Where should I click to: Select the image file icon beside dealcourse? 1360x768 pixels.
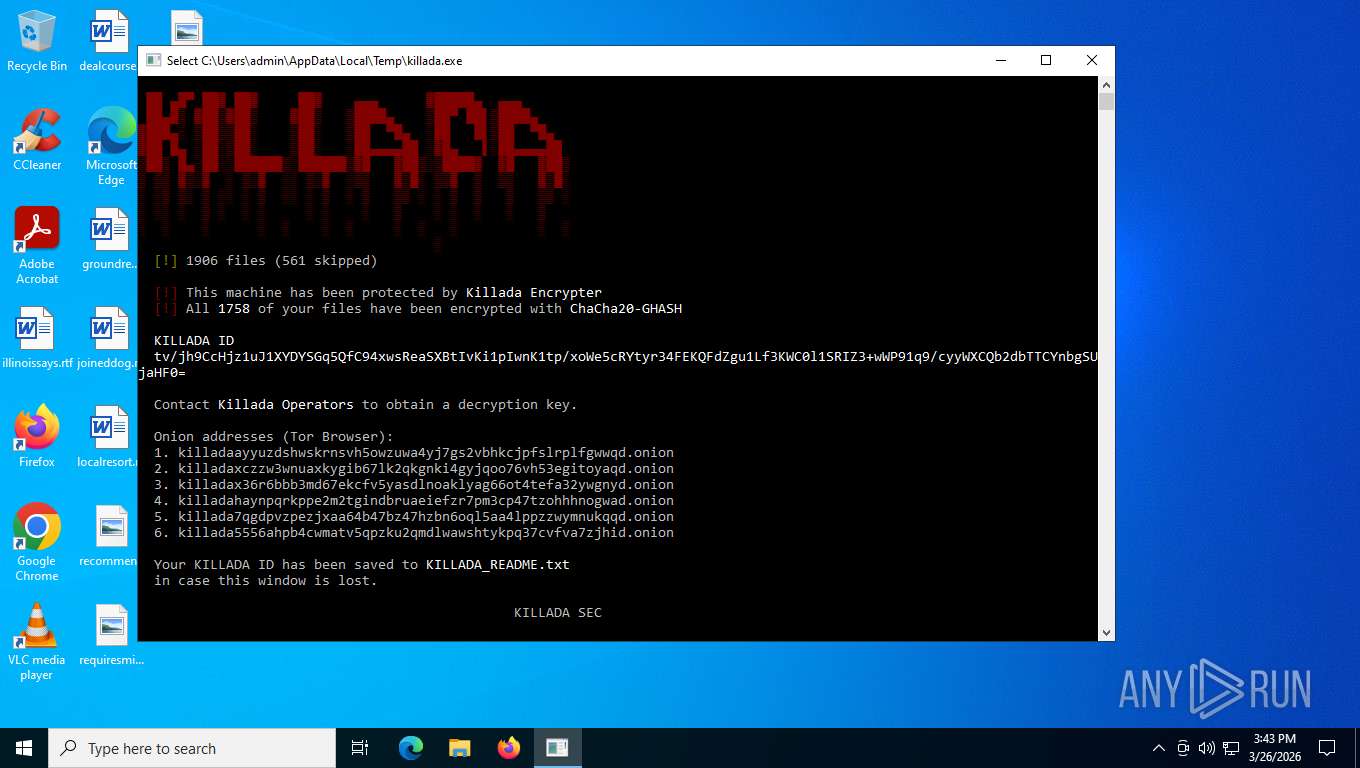point(187,27)
